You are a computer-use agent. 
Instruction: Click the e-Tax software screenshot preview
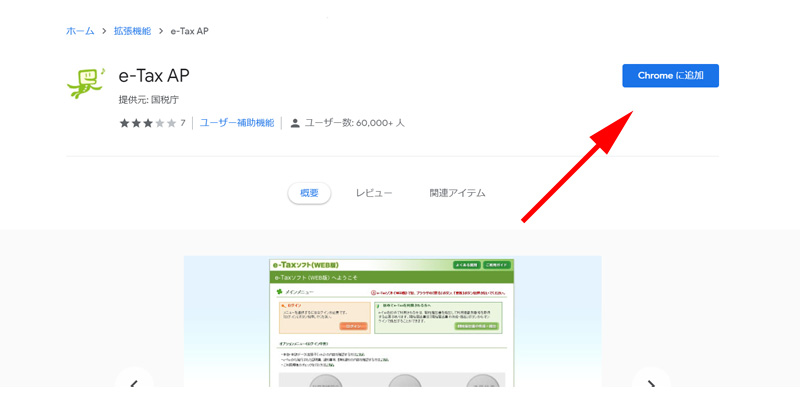(392, 321)
